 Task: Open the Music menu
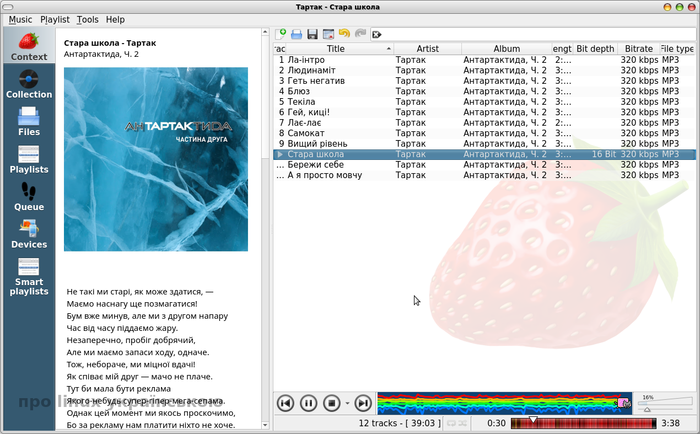(20, 20)
